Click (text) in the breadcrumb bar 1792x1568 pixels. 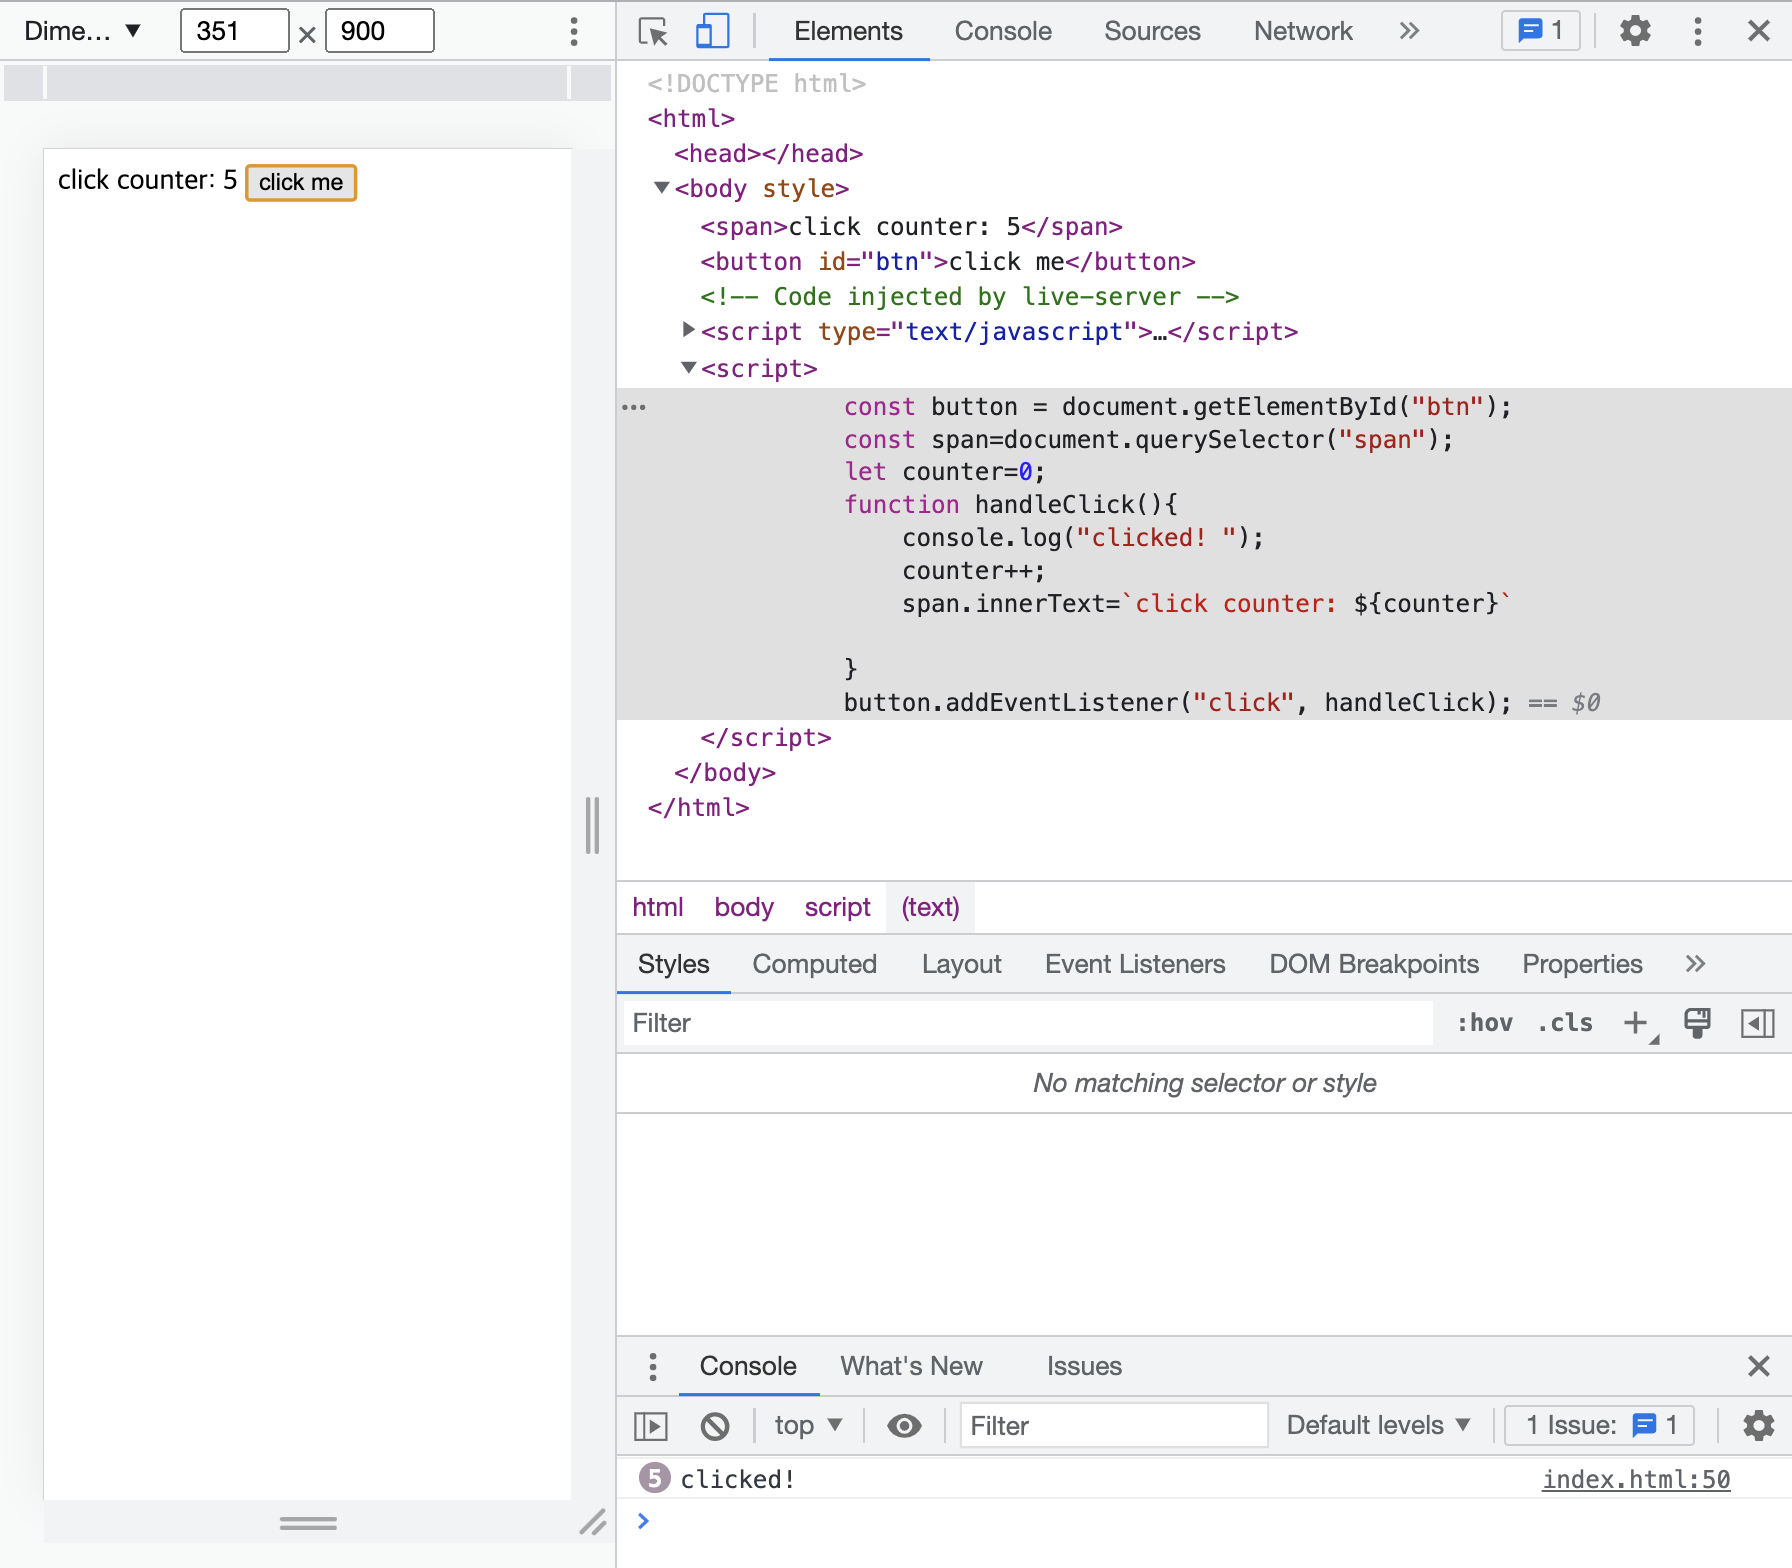coord(930,907)
